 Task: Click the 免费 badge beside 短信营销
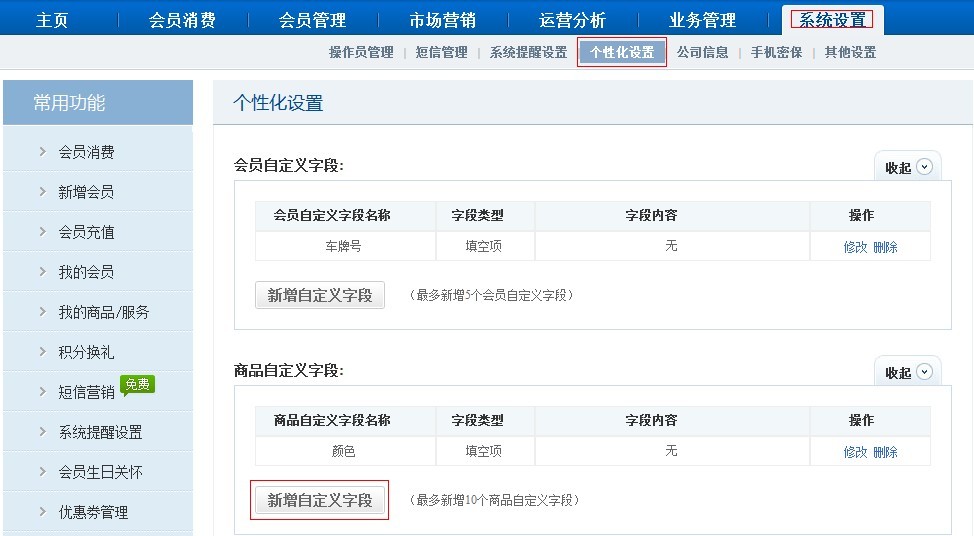137,384
